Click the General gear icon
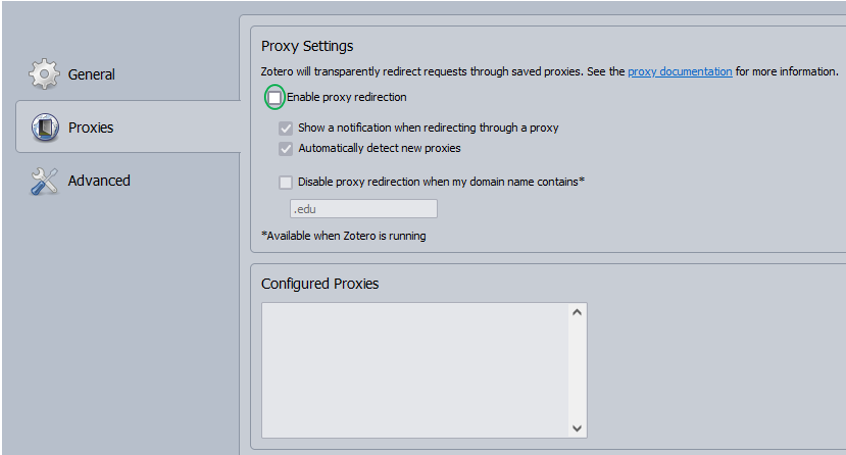Viewport: 846px width, 455px height. pyautogui.click(x=44, y=74)
